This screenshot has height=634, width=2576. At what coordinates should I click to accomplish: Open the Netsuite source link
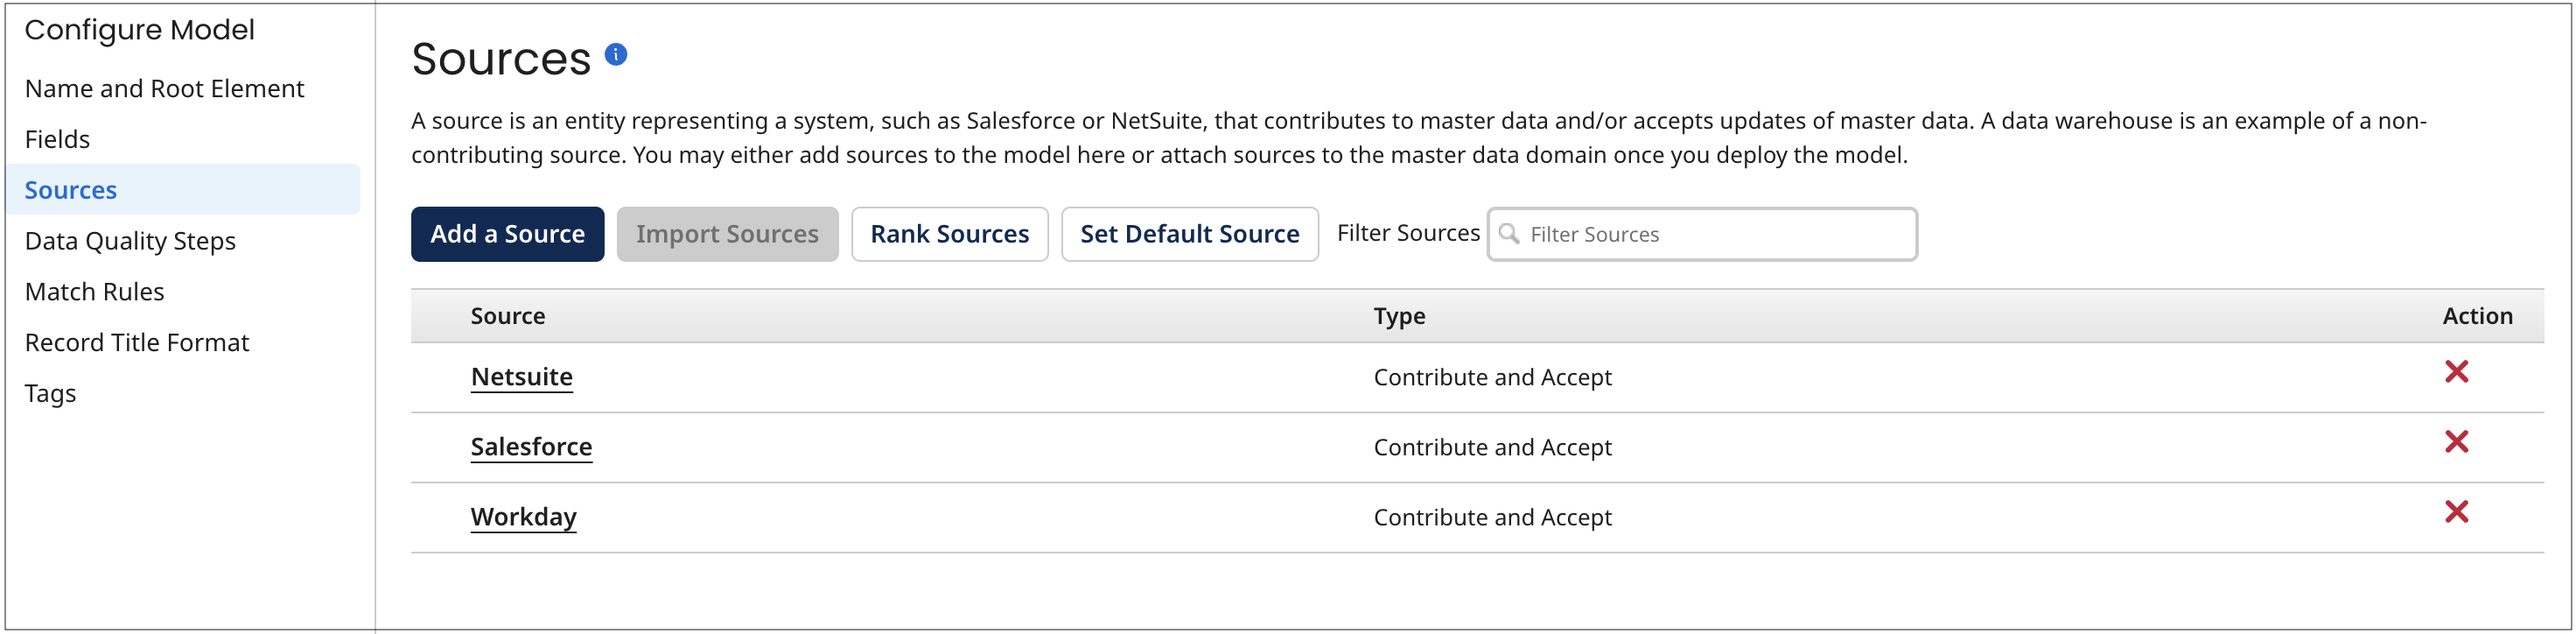[x=521, y=376]
